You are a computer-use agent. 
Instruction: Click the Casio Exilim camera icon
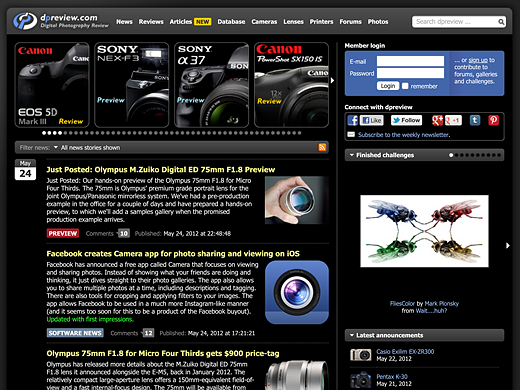pyautogui.click(x=361, y=355)
